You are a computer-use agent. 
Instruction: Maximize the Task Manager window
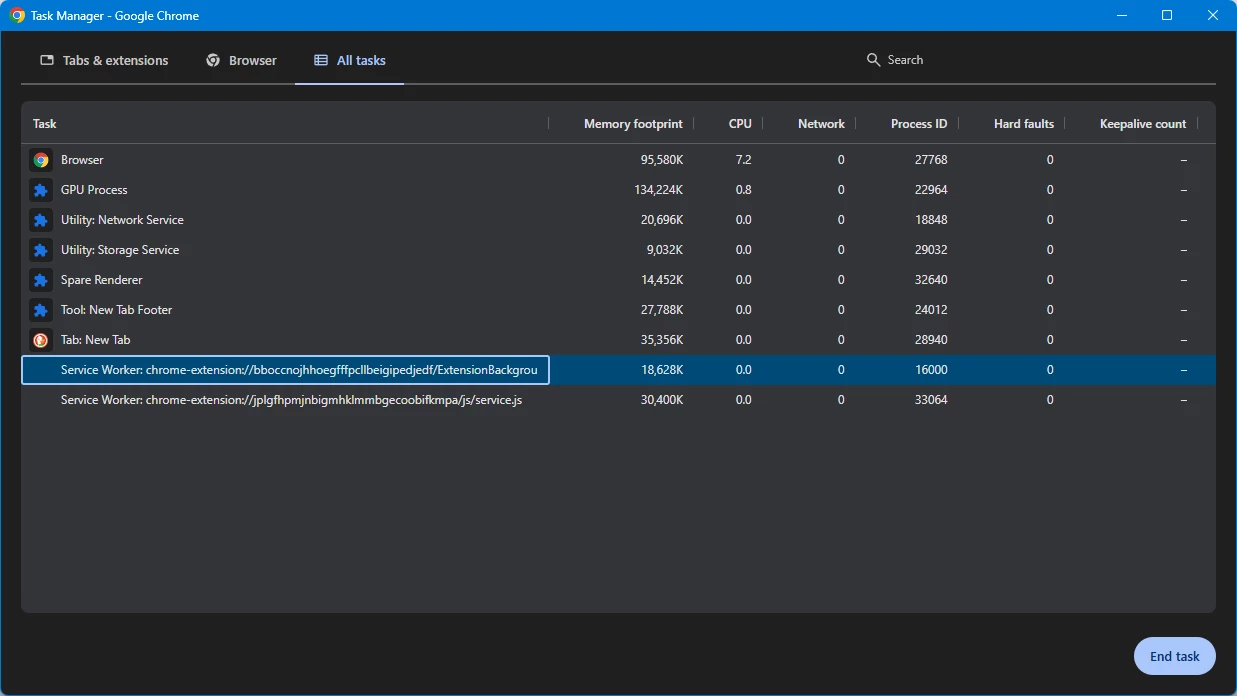pos(1167,16)
